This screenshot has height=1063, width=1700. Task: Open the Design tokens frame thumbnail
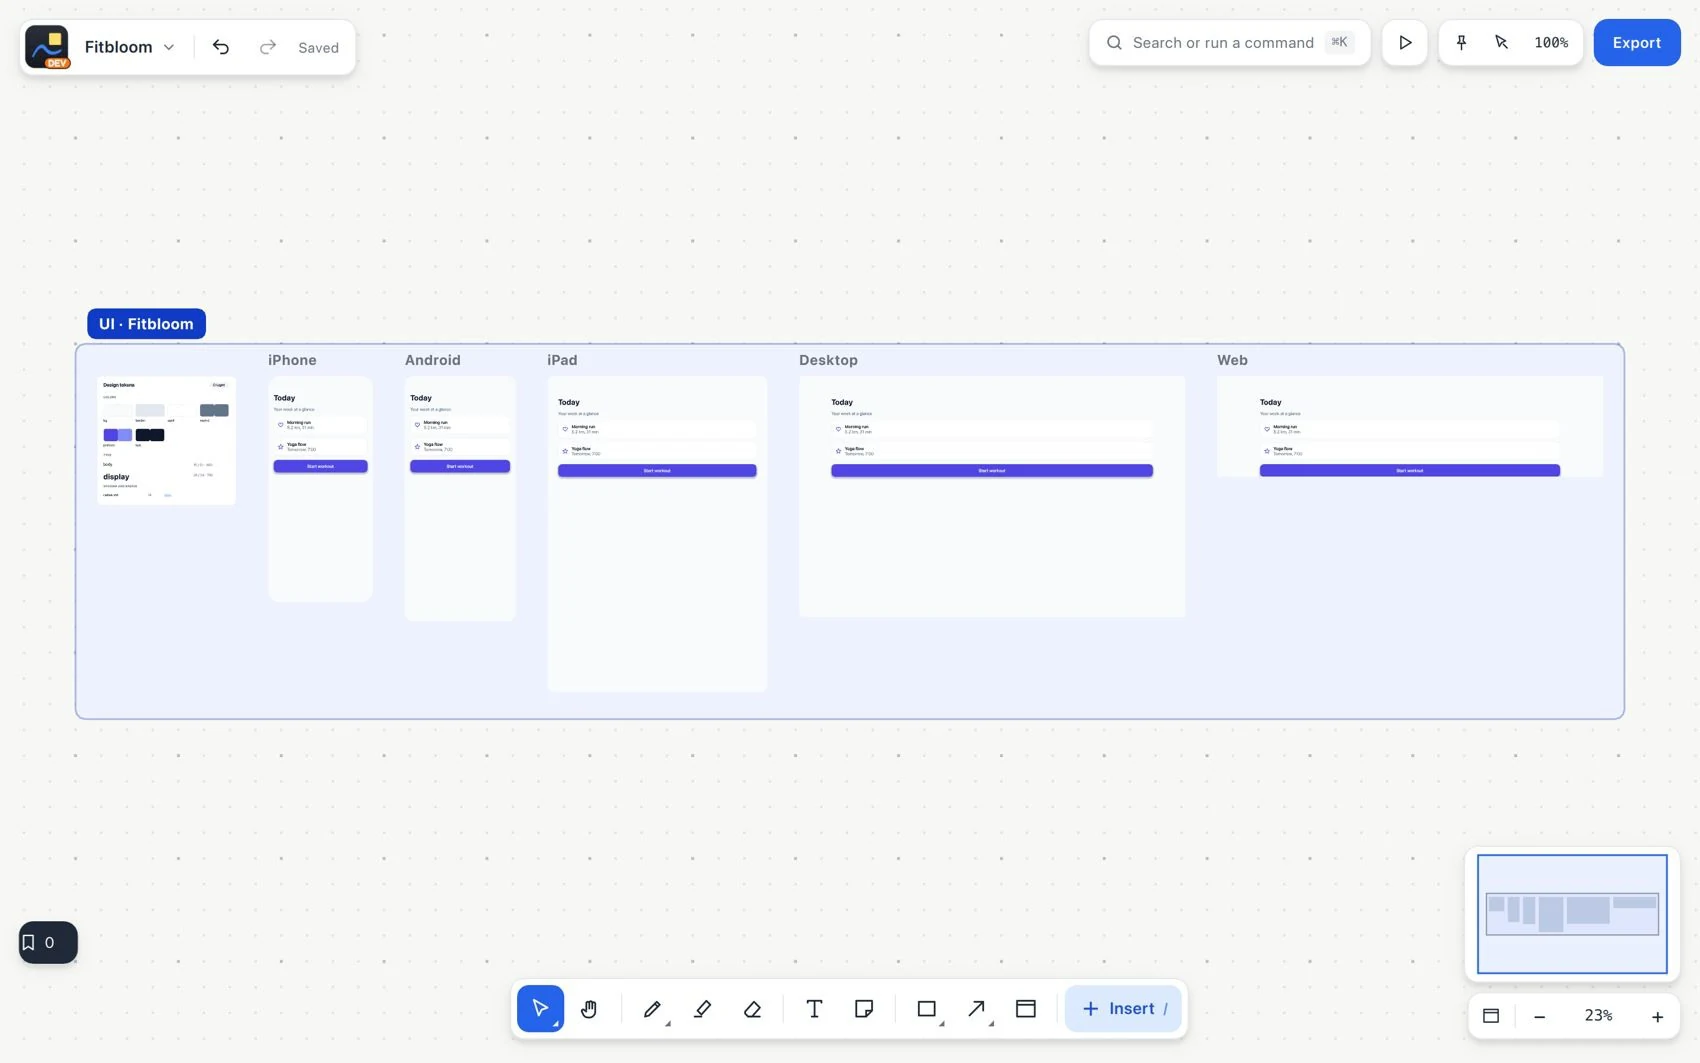click(166, 441)
